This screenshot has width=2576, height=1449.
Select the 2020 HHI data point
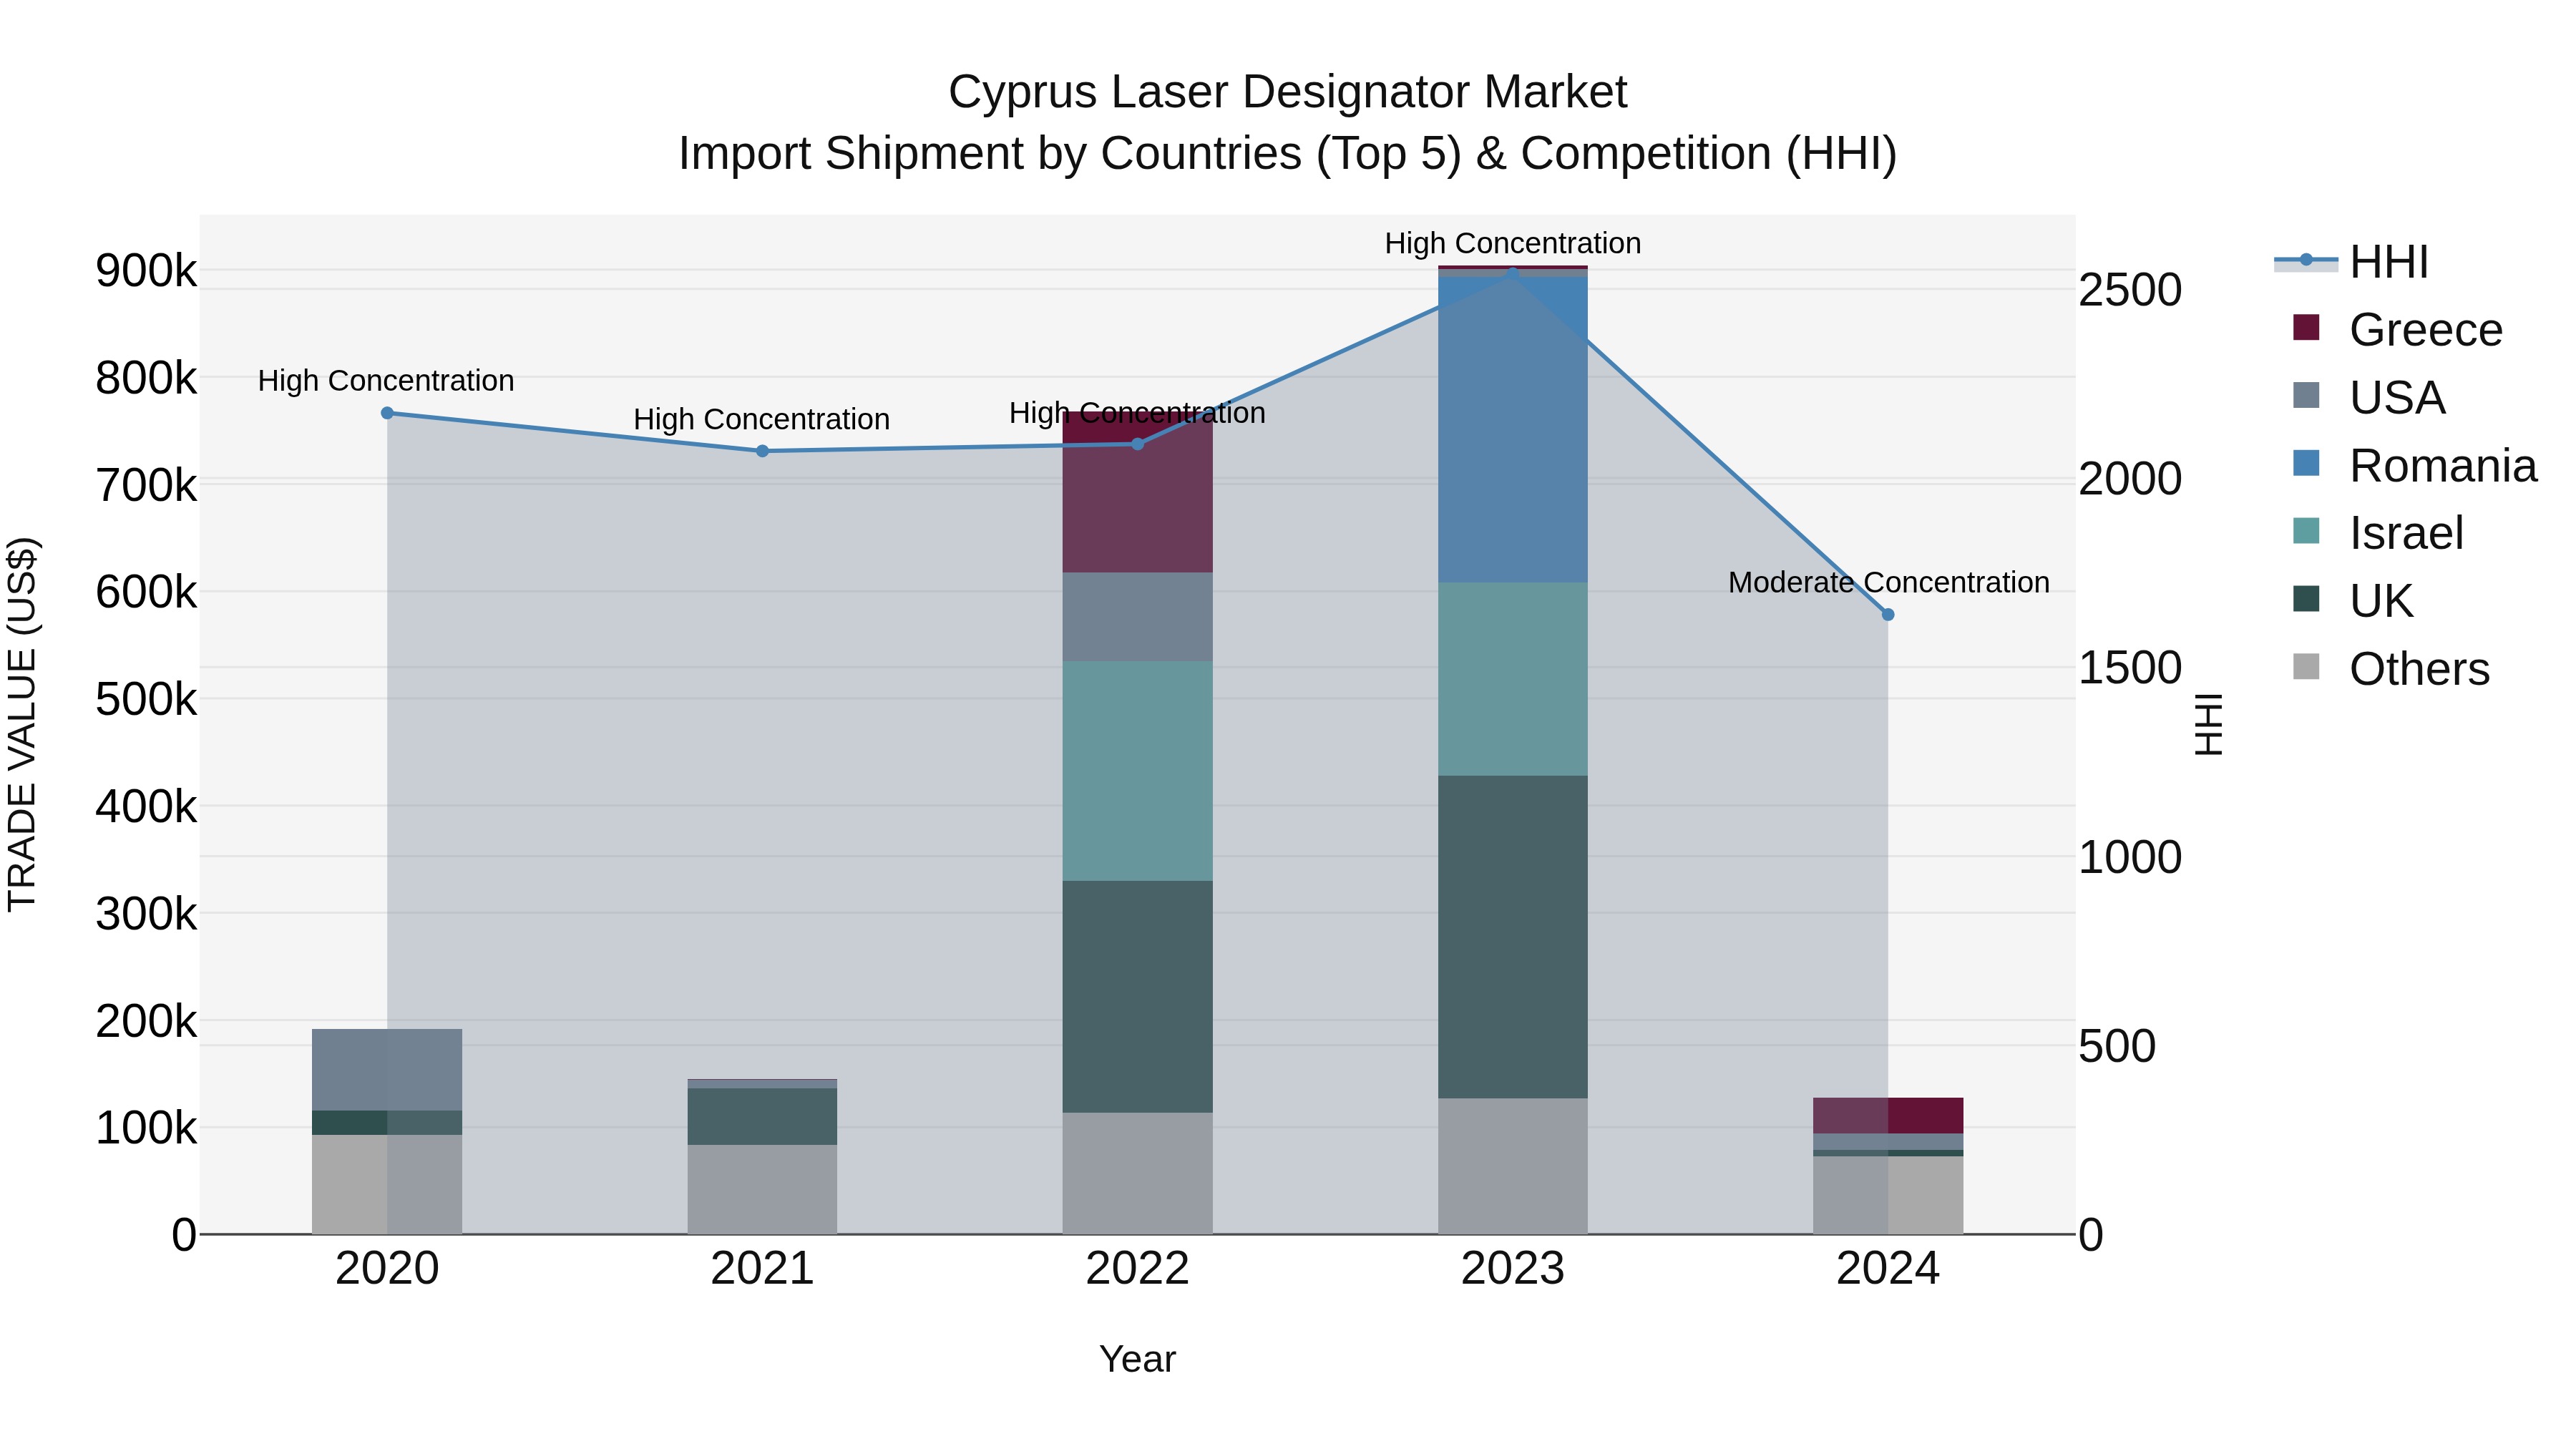[x=387, y=413]
